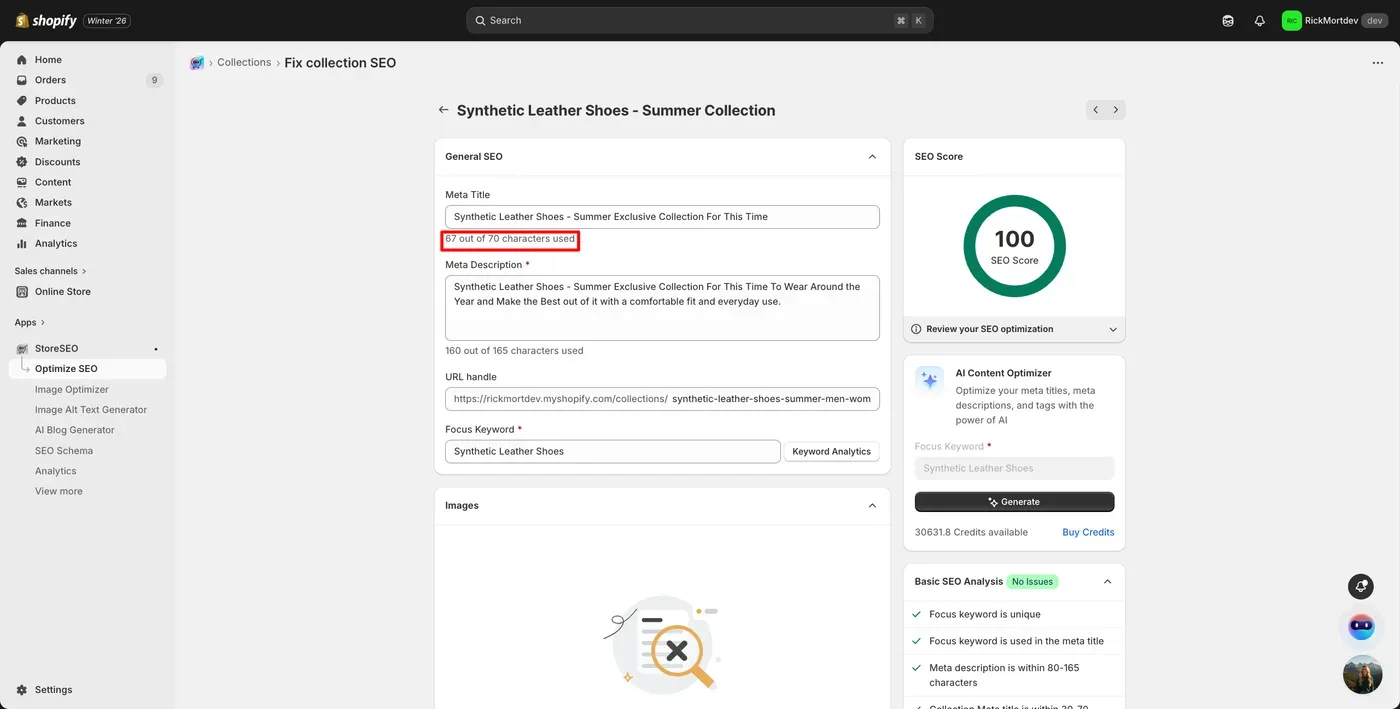This screenshot has height=709, width=1400.
Task: Expand the Sales channels section
Action: click(x=50, y=271)
